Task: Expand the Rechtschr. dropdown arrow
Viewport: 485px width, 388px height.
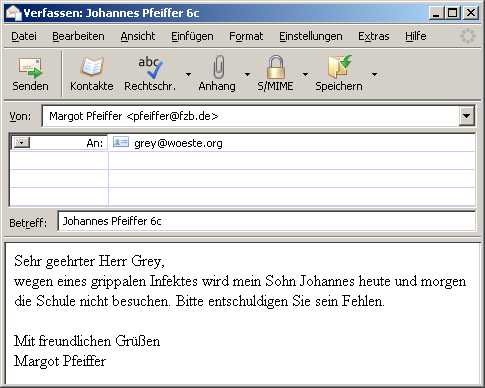Action: pos(188,74)
